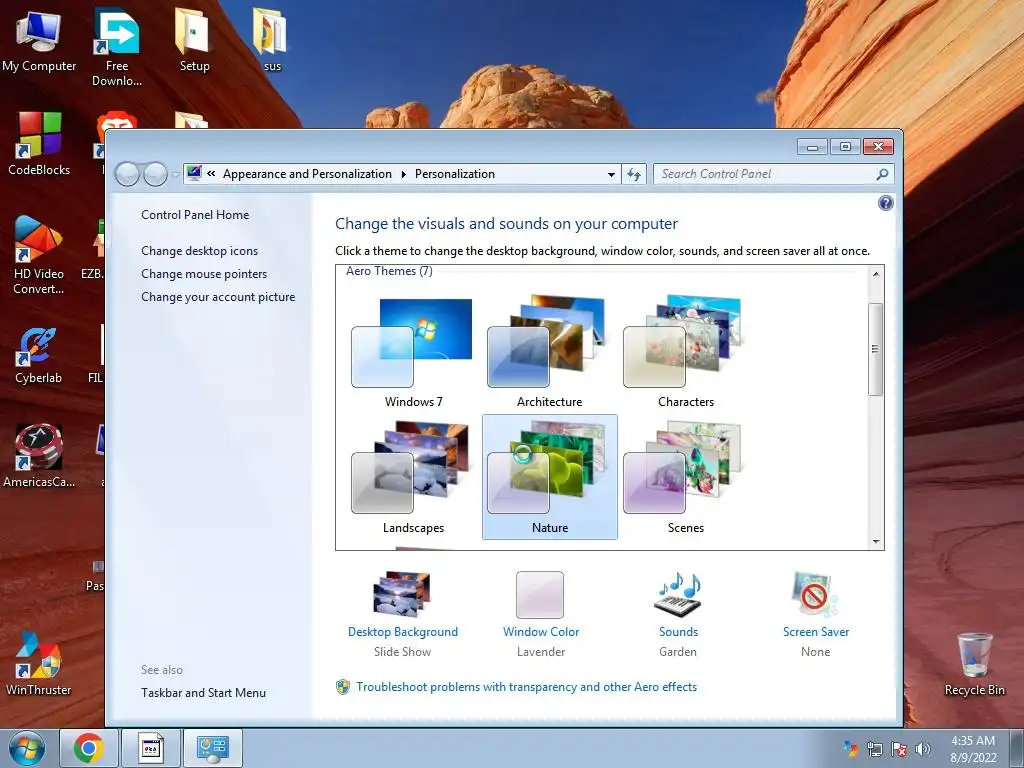Minimize the Personalization window
Screen dimensions: 1024x768
point(812,147)
